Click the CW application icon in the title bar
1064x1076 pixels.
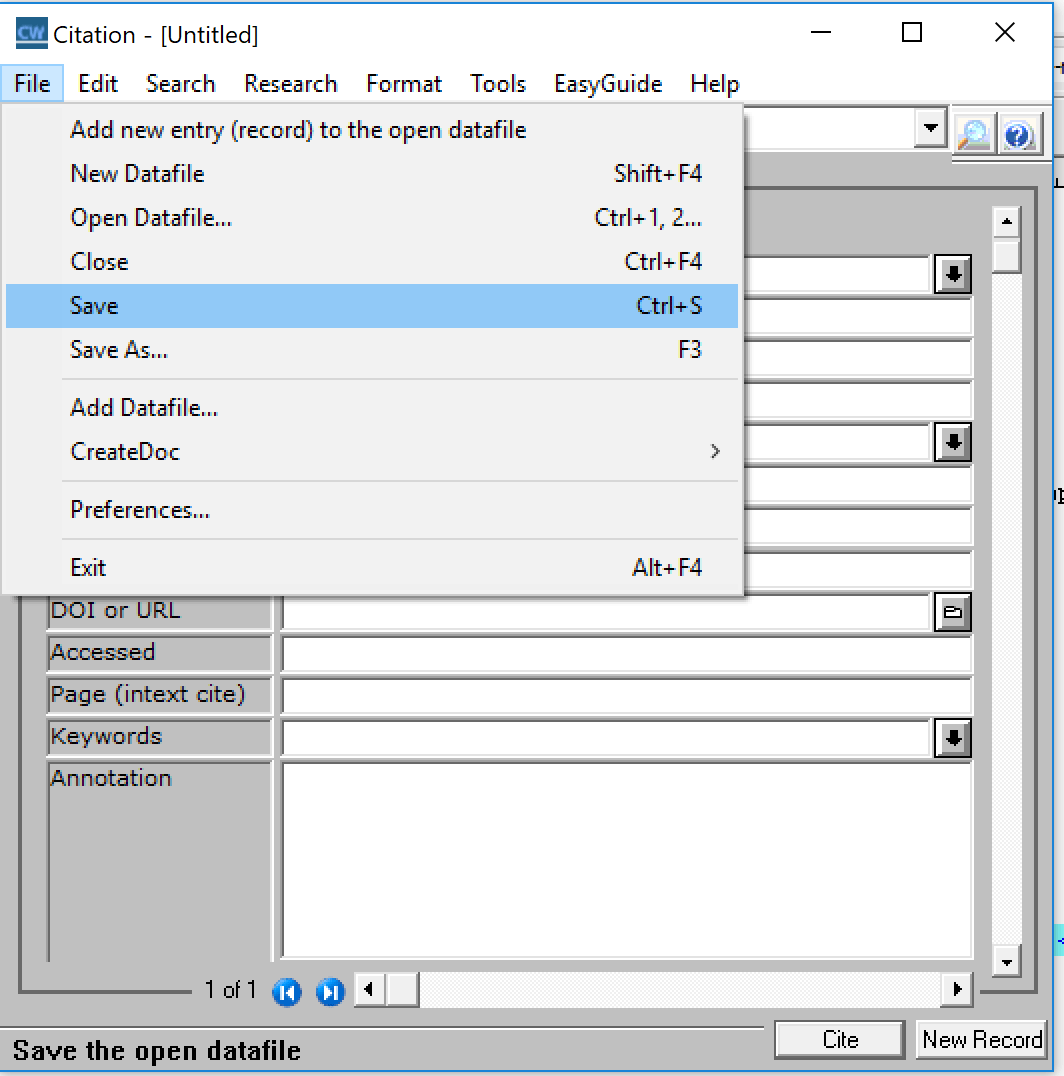32,34
